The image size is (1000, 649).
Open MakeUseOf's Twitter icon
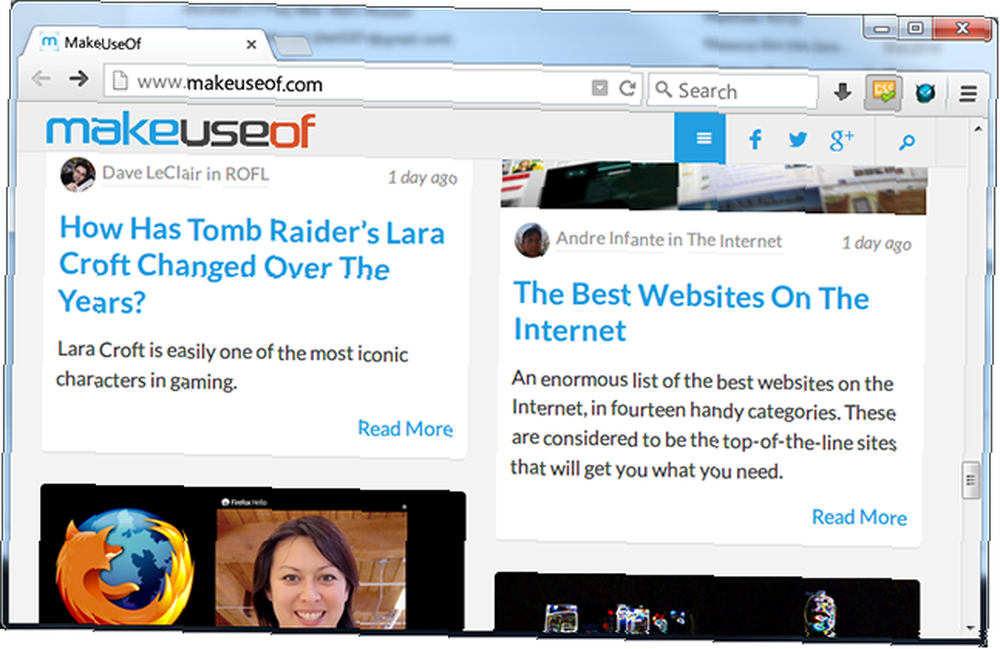pyautogui.click(x=798, y=140)
